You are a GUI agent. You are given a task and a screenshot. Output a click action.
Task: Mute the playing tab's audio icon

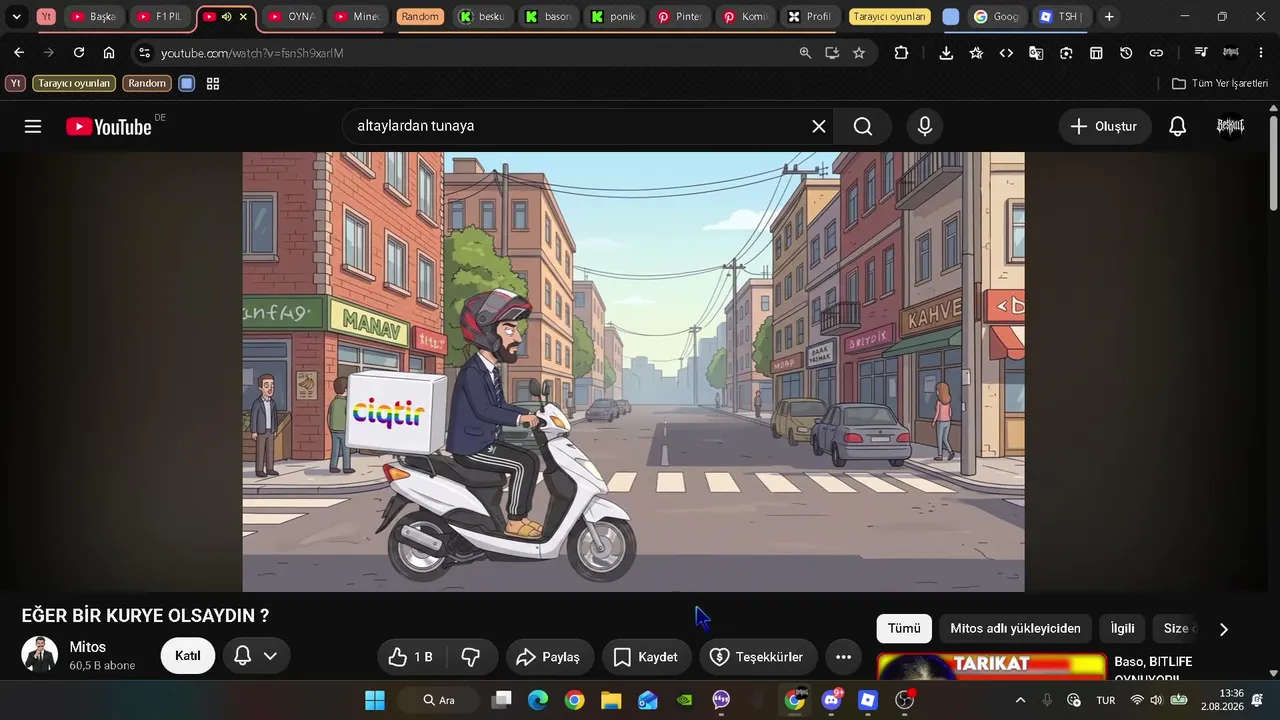pos(226,17)
